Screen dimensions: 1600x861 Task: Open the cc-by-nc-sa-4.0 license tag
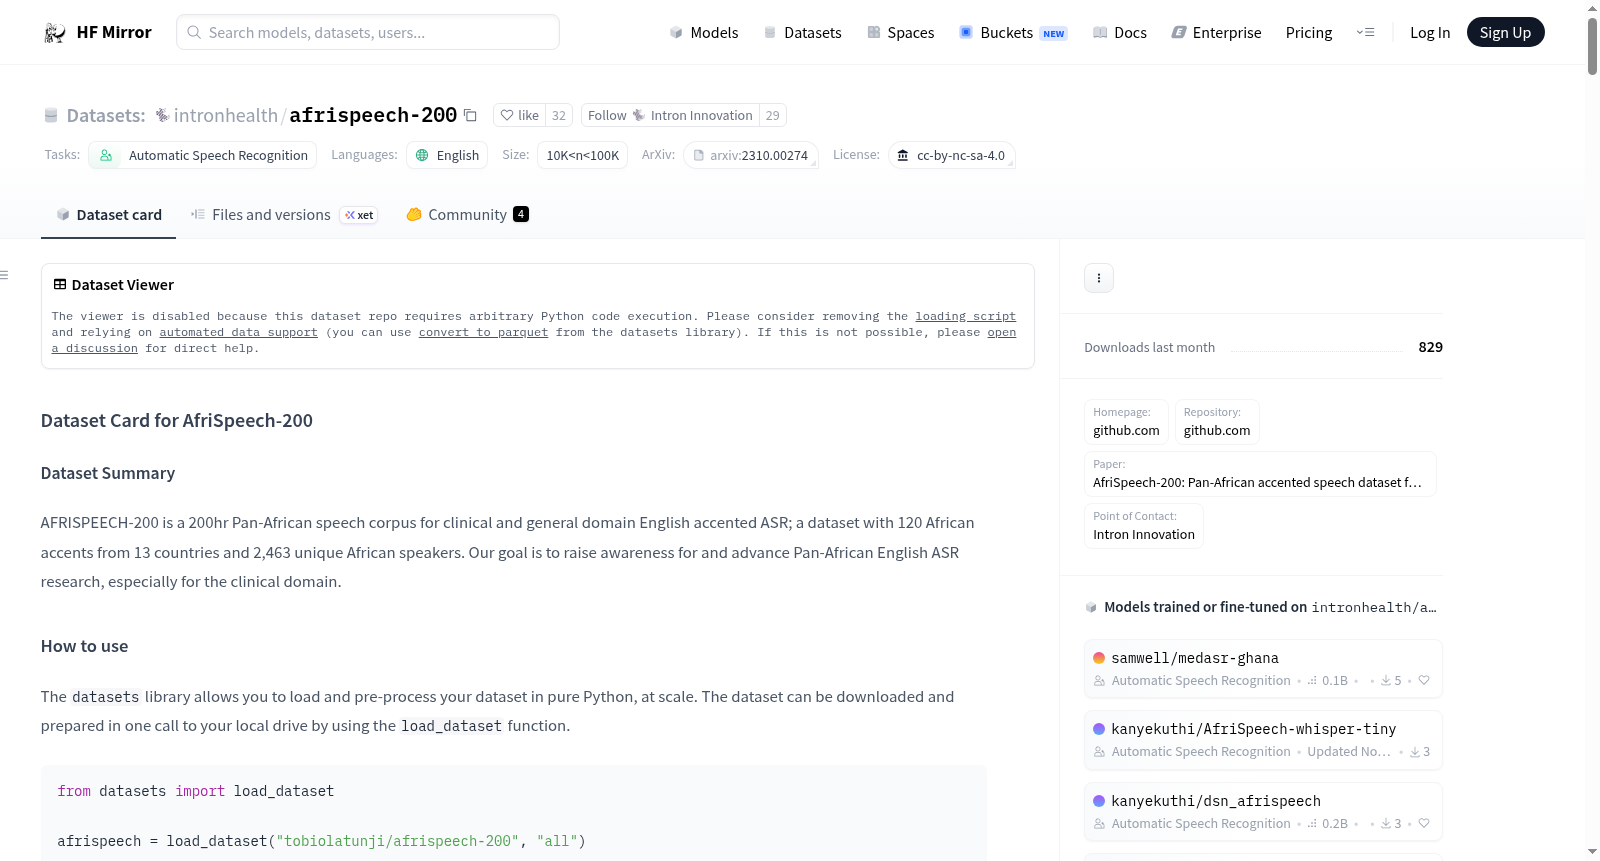(952, 155)
